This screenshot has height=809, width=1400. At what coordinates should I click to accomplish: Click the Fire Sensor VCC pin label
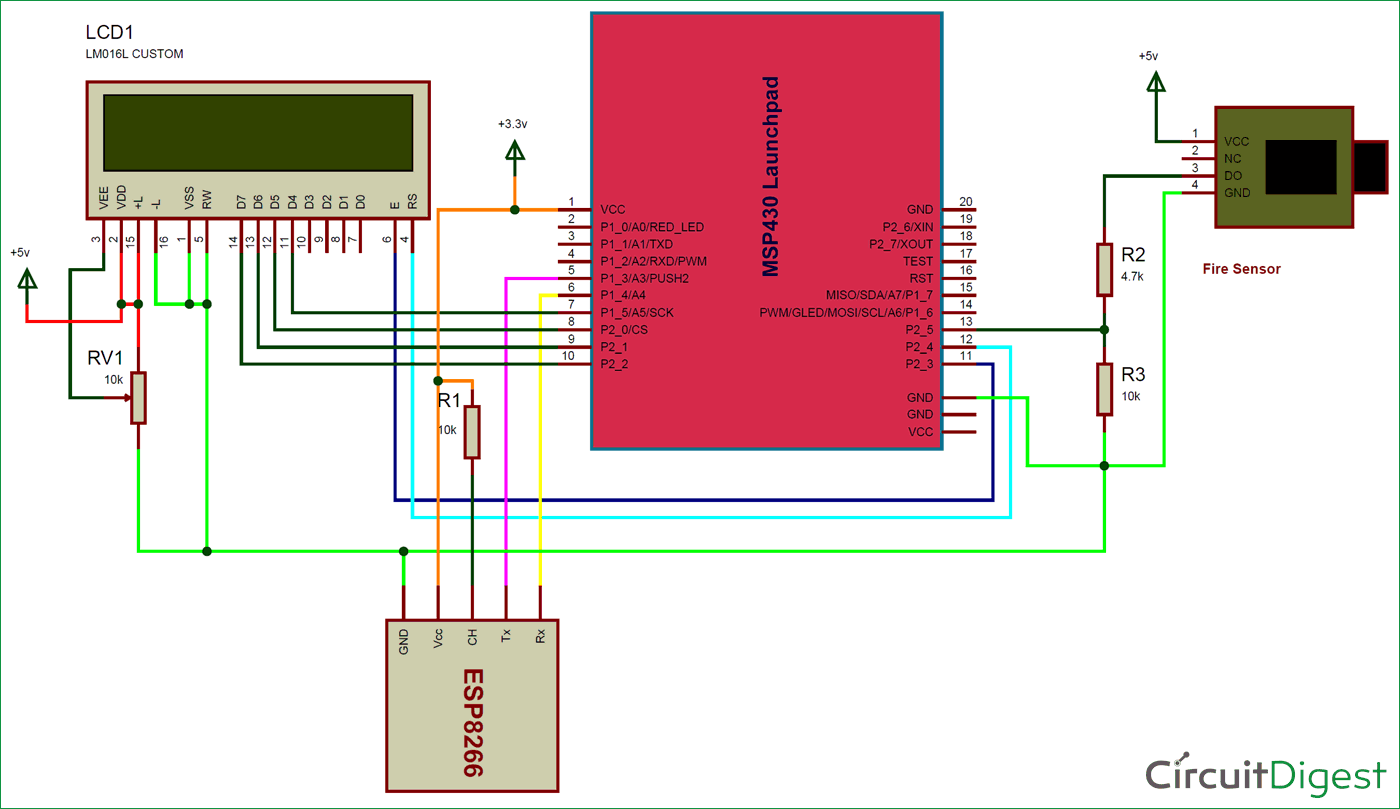pyautogui.click(x=1237, y=141)
